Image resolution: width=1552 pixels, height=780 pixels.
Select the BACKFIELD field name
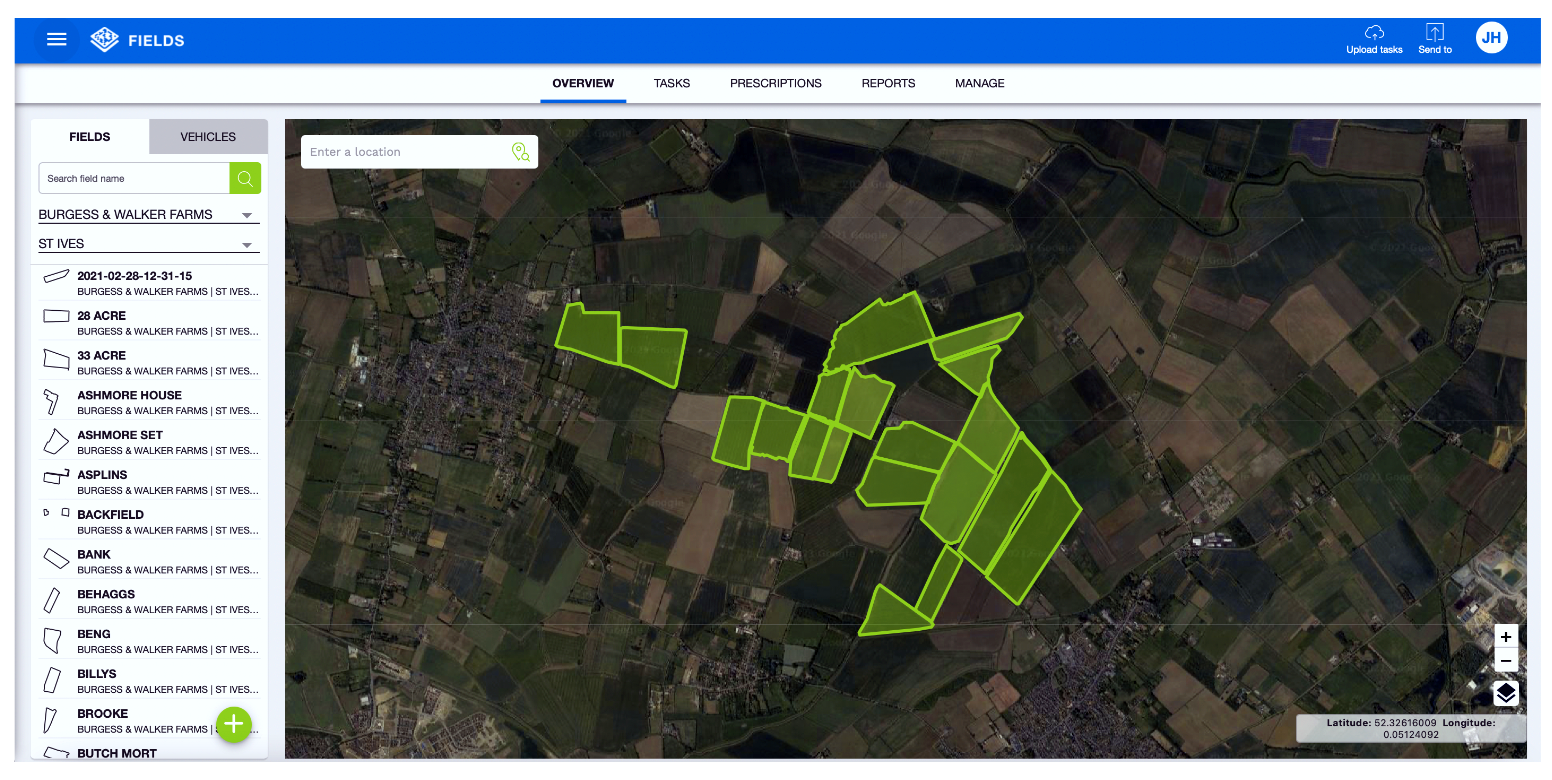111,515
